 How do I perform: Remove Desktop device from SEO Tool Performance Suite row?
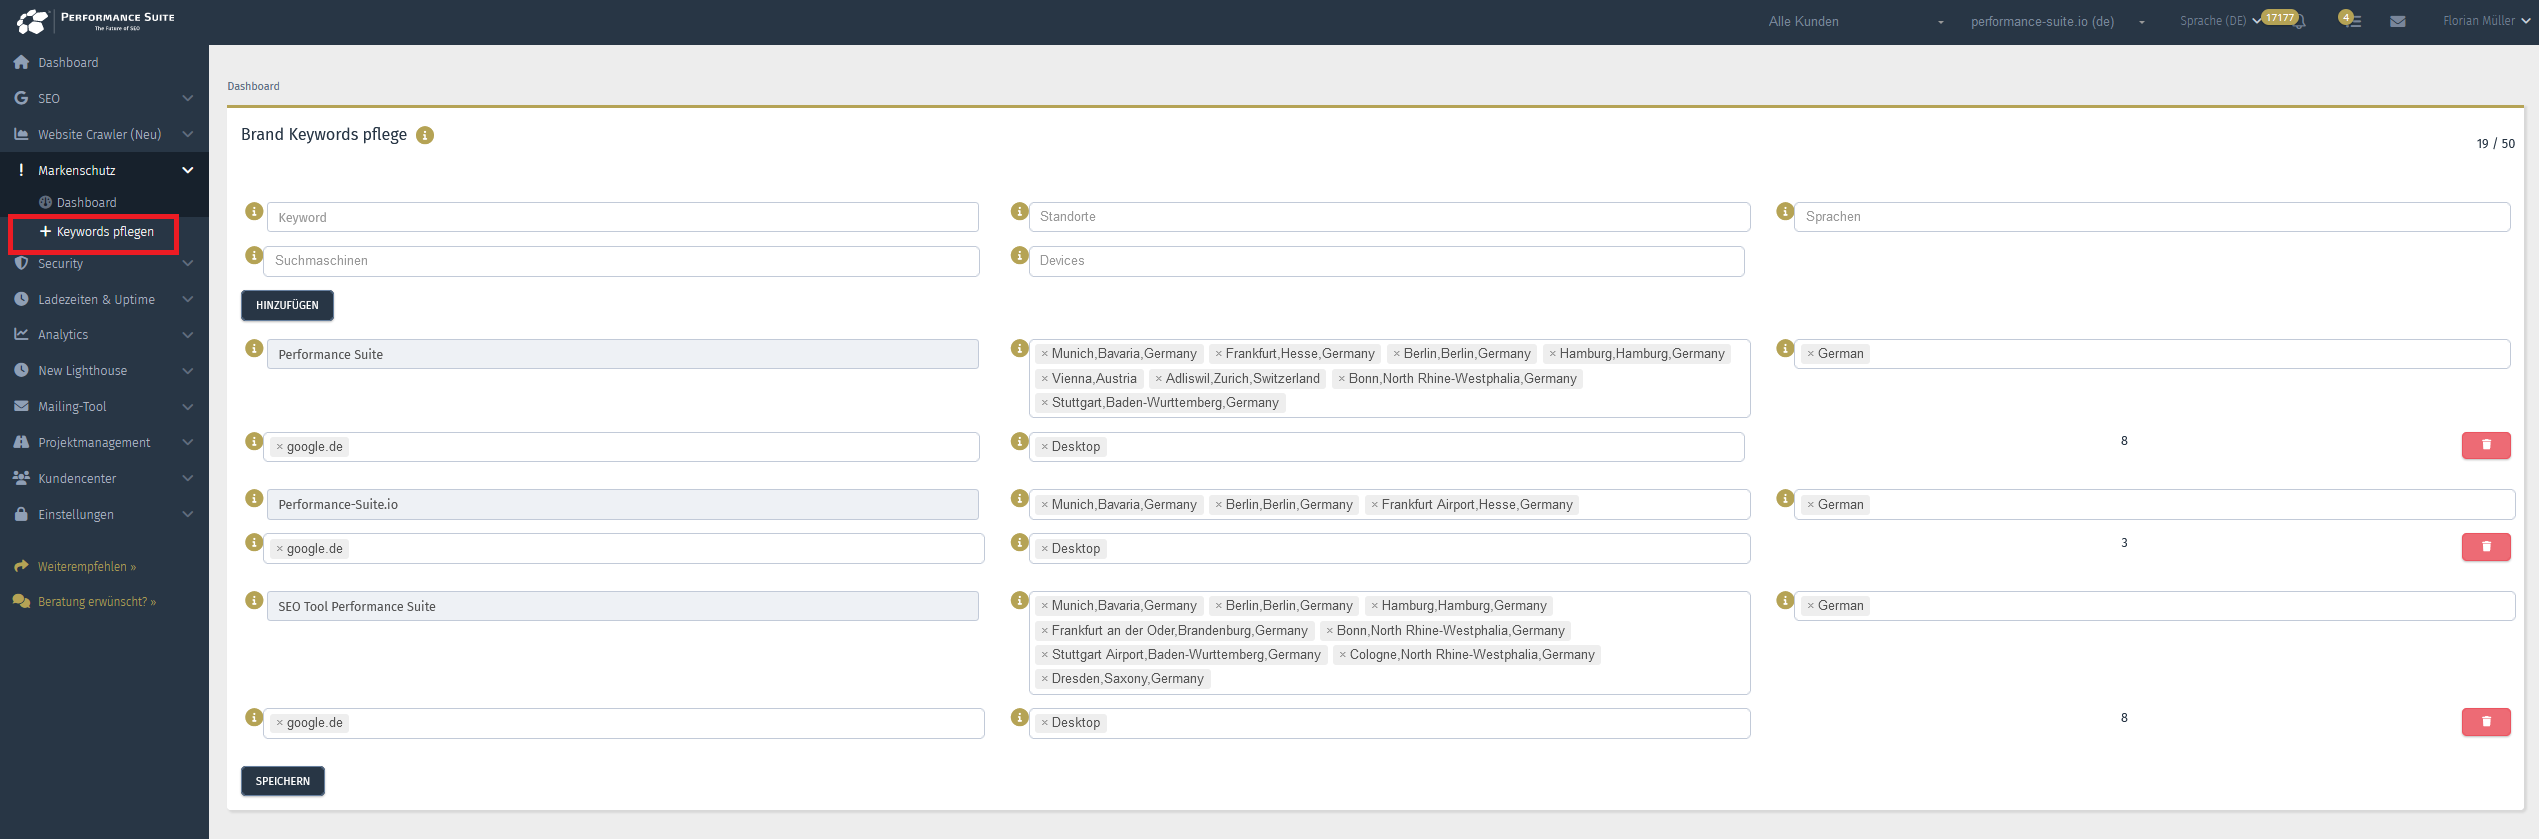click(x=1044, y=723)
